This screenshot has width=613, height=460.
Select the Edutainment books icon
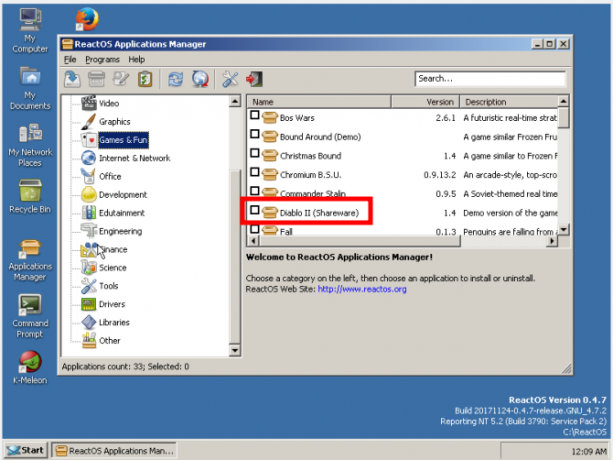coord(89,213)
